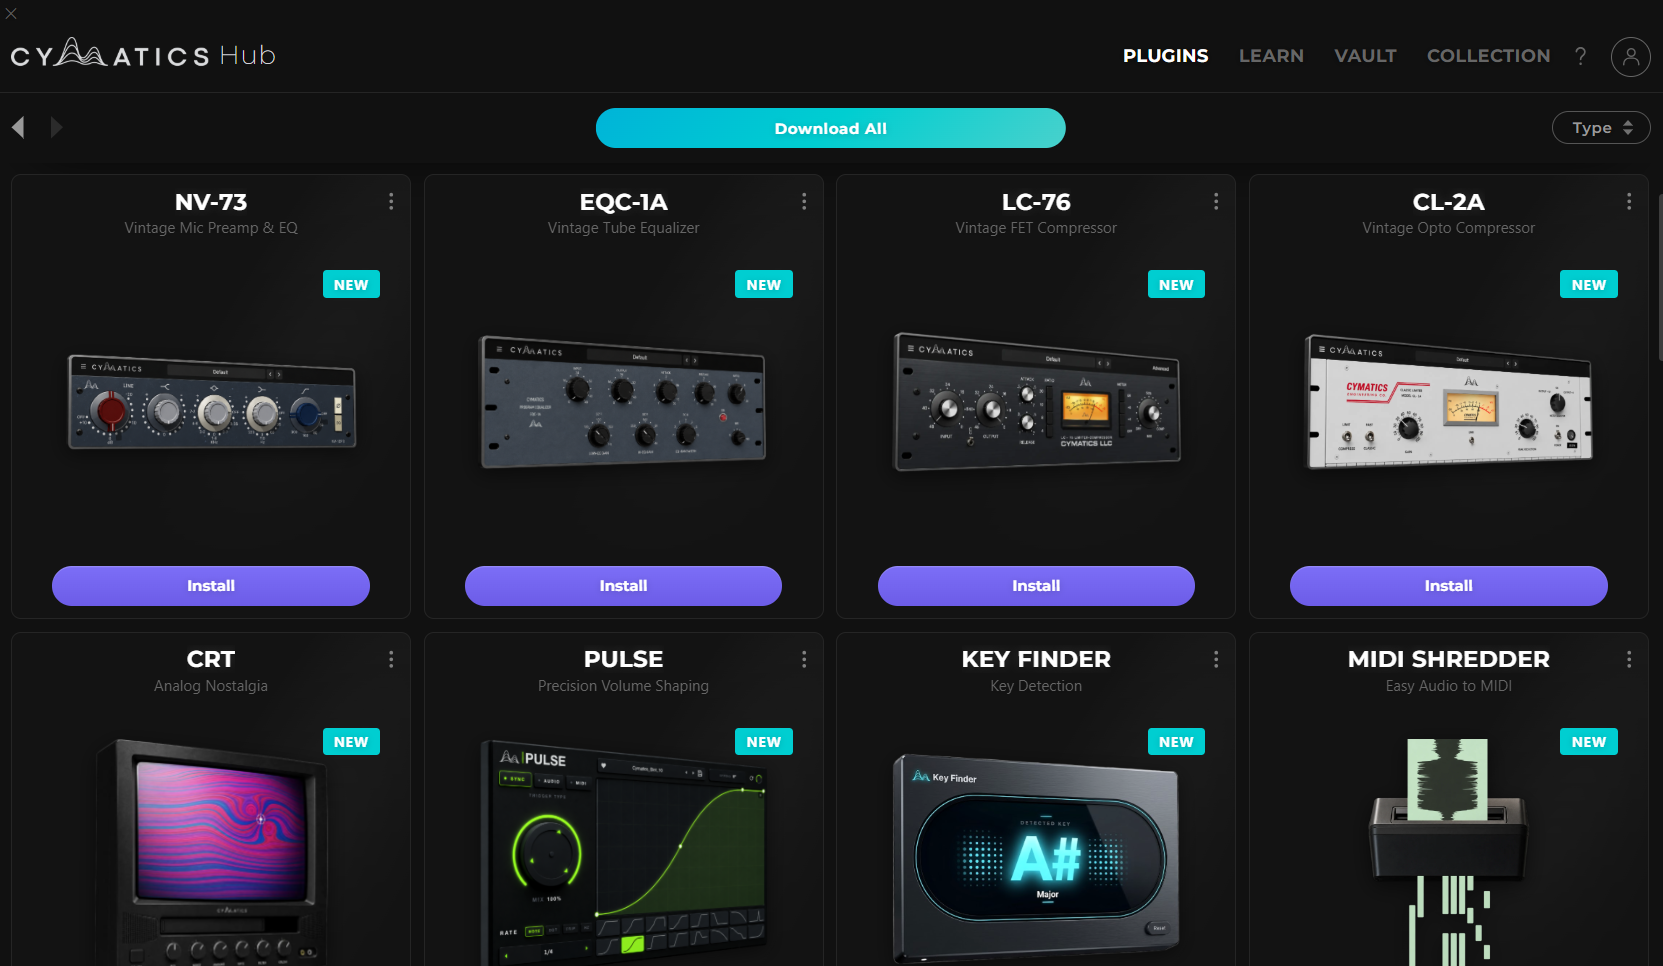1663x966 pixels.
Task: Click the KEY FINDER title text
Action: click(1036, 660)
